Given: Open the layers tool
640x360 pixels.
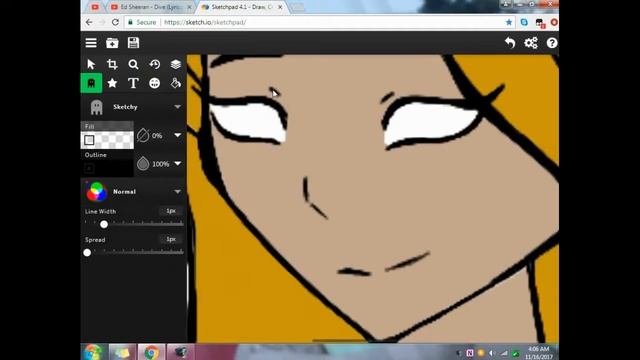Looking at the screenshot, I should (176, 64).
